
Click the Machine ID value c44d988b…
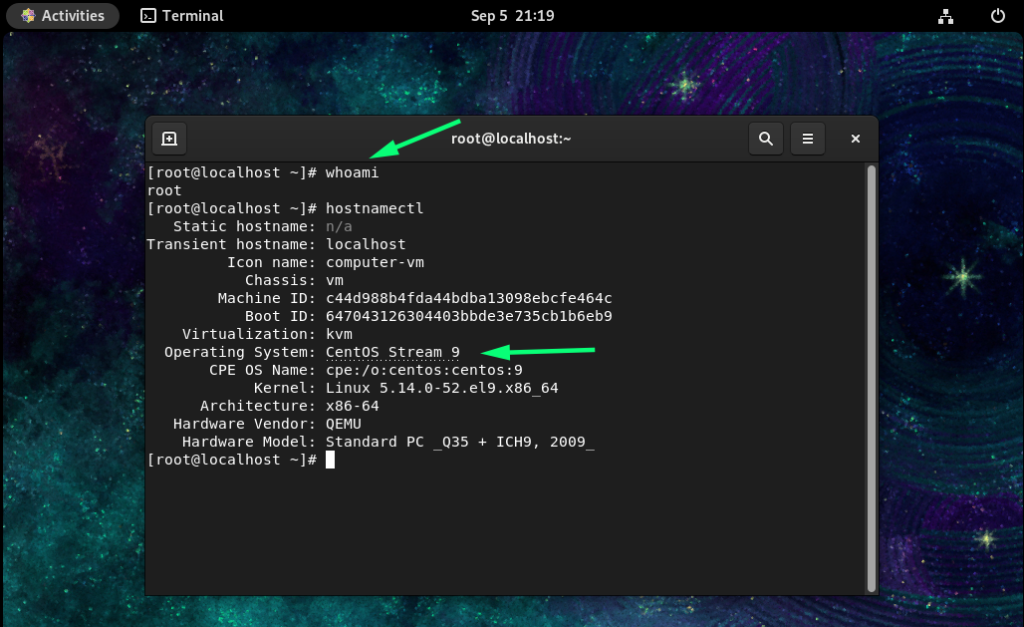(x=469, y=298)
